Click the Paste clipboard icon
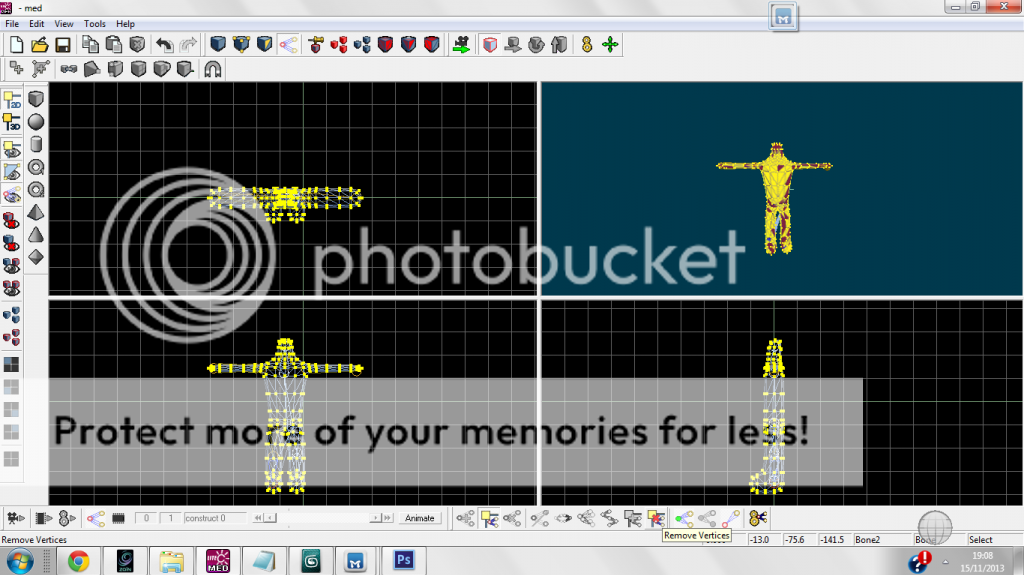The height and width of the screenshot is (575, 1024). pos(114,44)
